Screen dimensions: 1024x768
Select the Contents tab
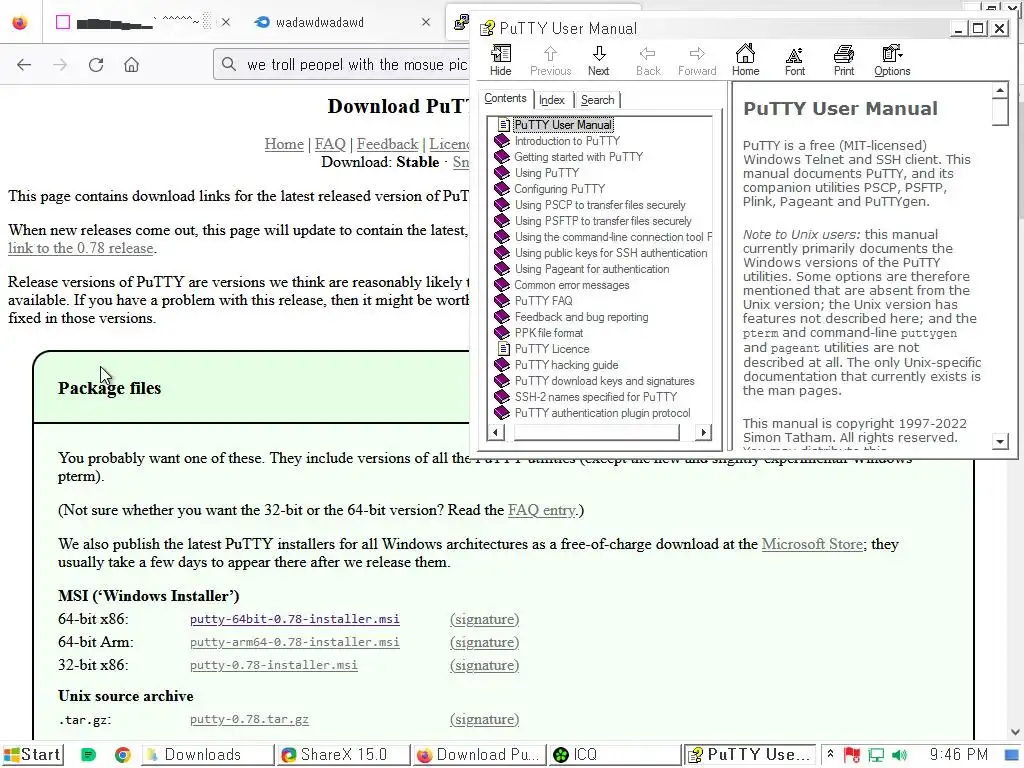pos(505,98)
